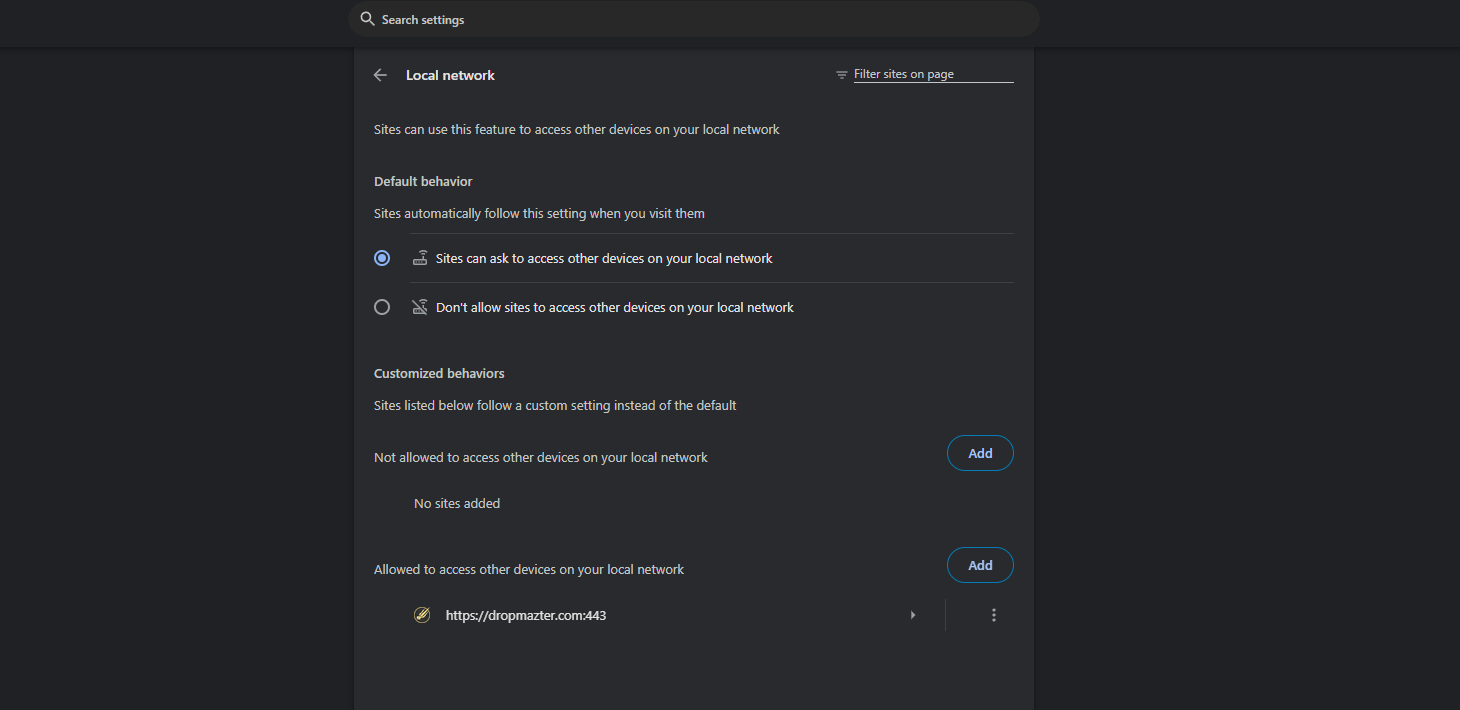Add a site to the Allowed list

pos(980,565)
